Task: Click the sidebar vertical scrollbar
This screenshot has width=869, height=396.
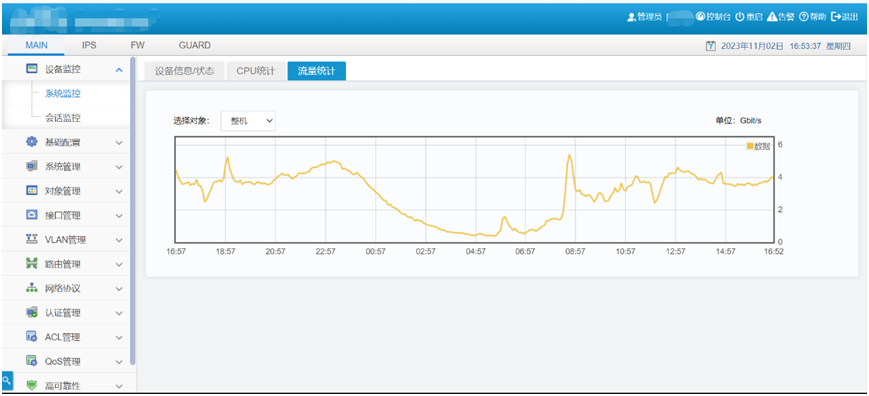Action: 132,210
